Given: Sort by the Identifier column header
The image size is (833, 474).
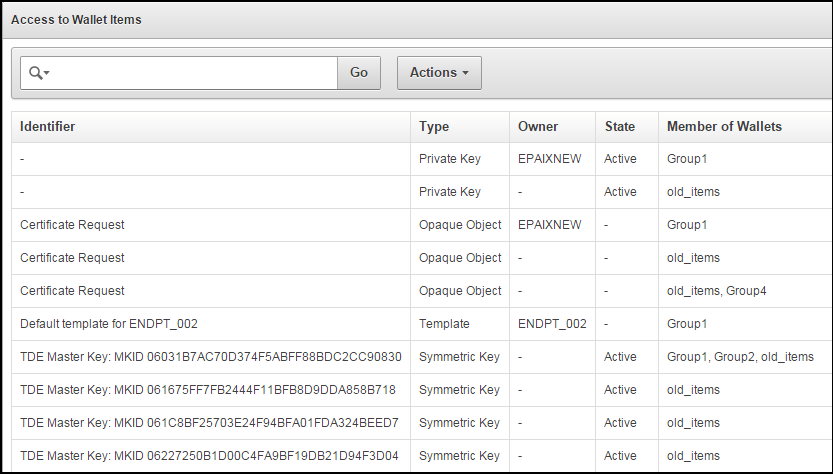Looking at the screenshot, I should tap(48, 127).
